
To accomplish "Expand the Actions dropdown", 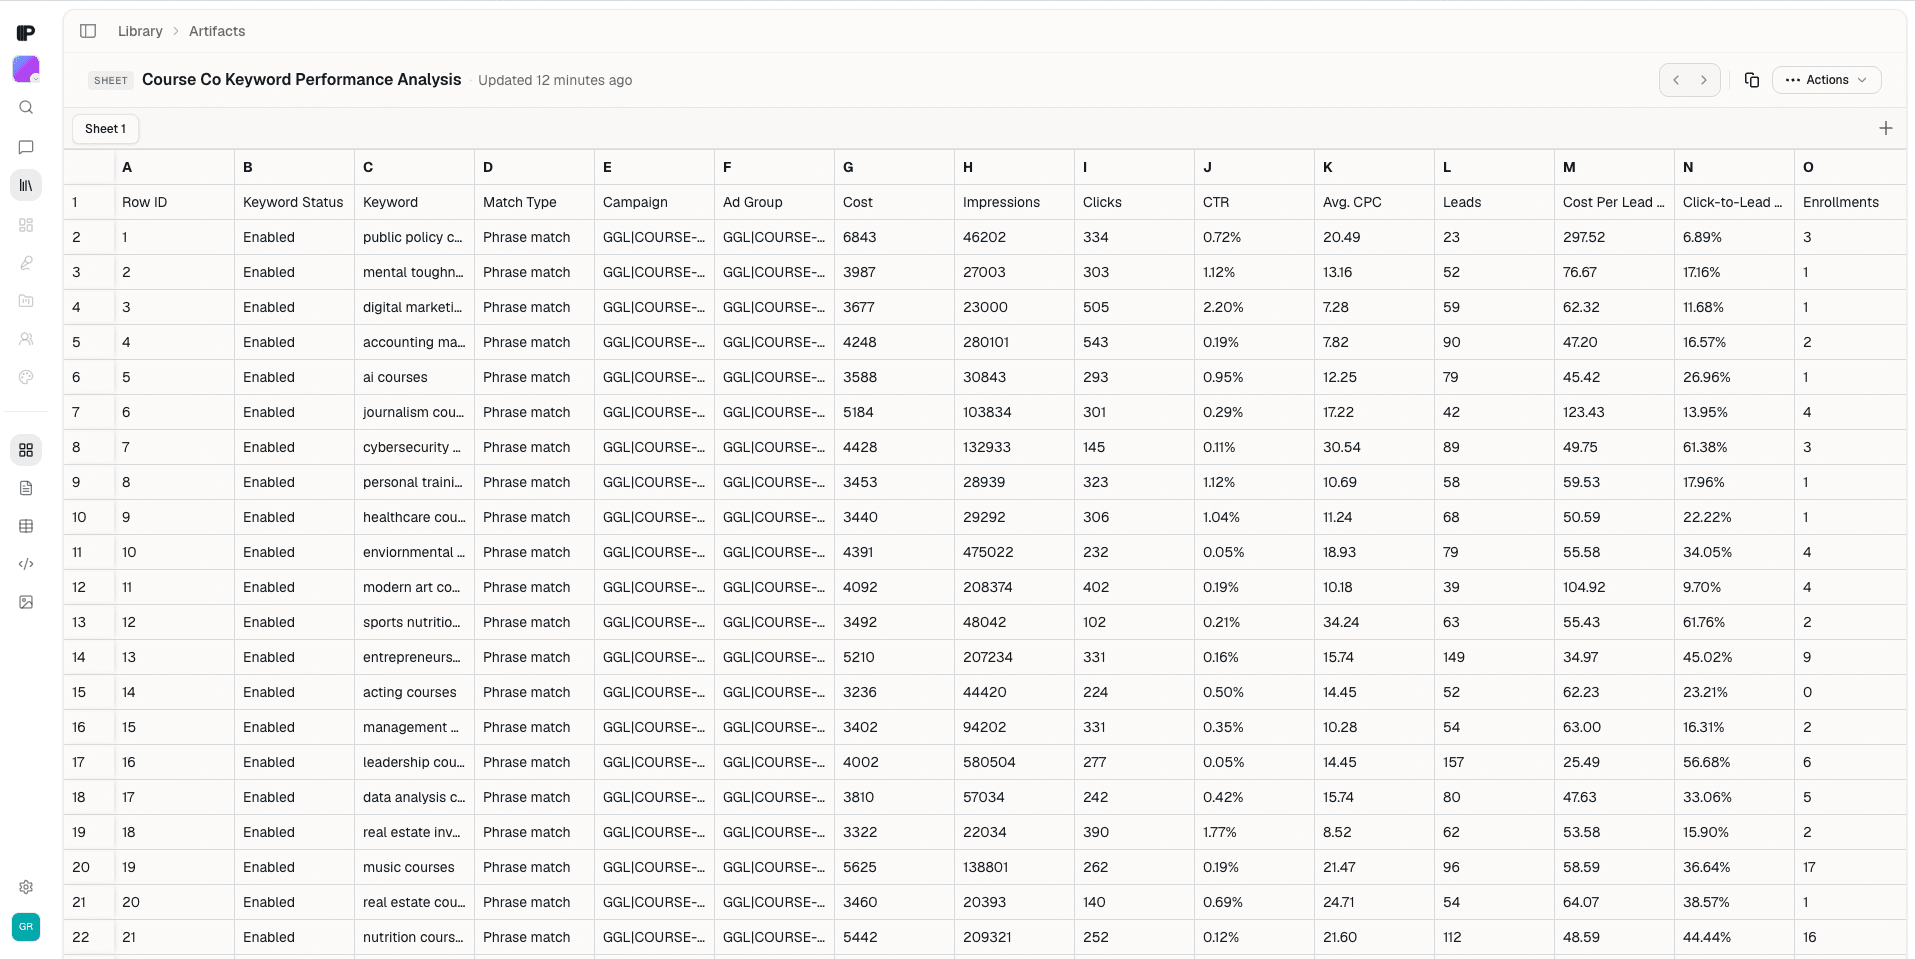I will [1826, 80].
